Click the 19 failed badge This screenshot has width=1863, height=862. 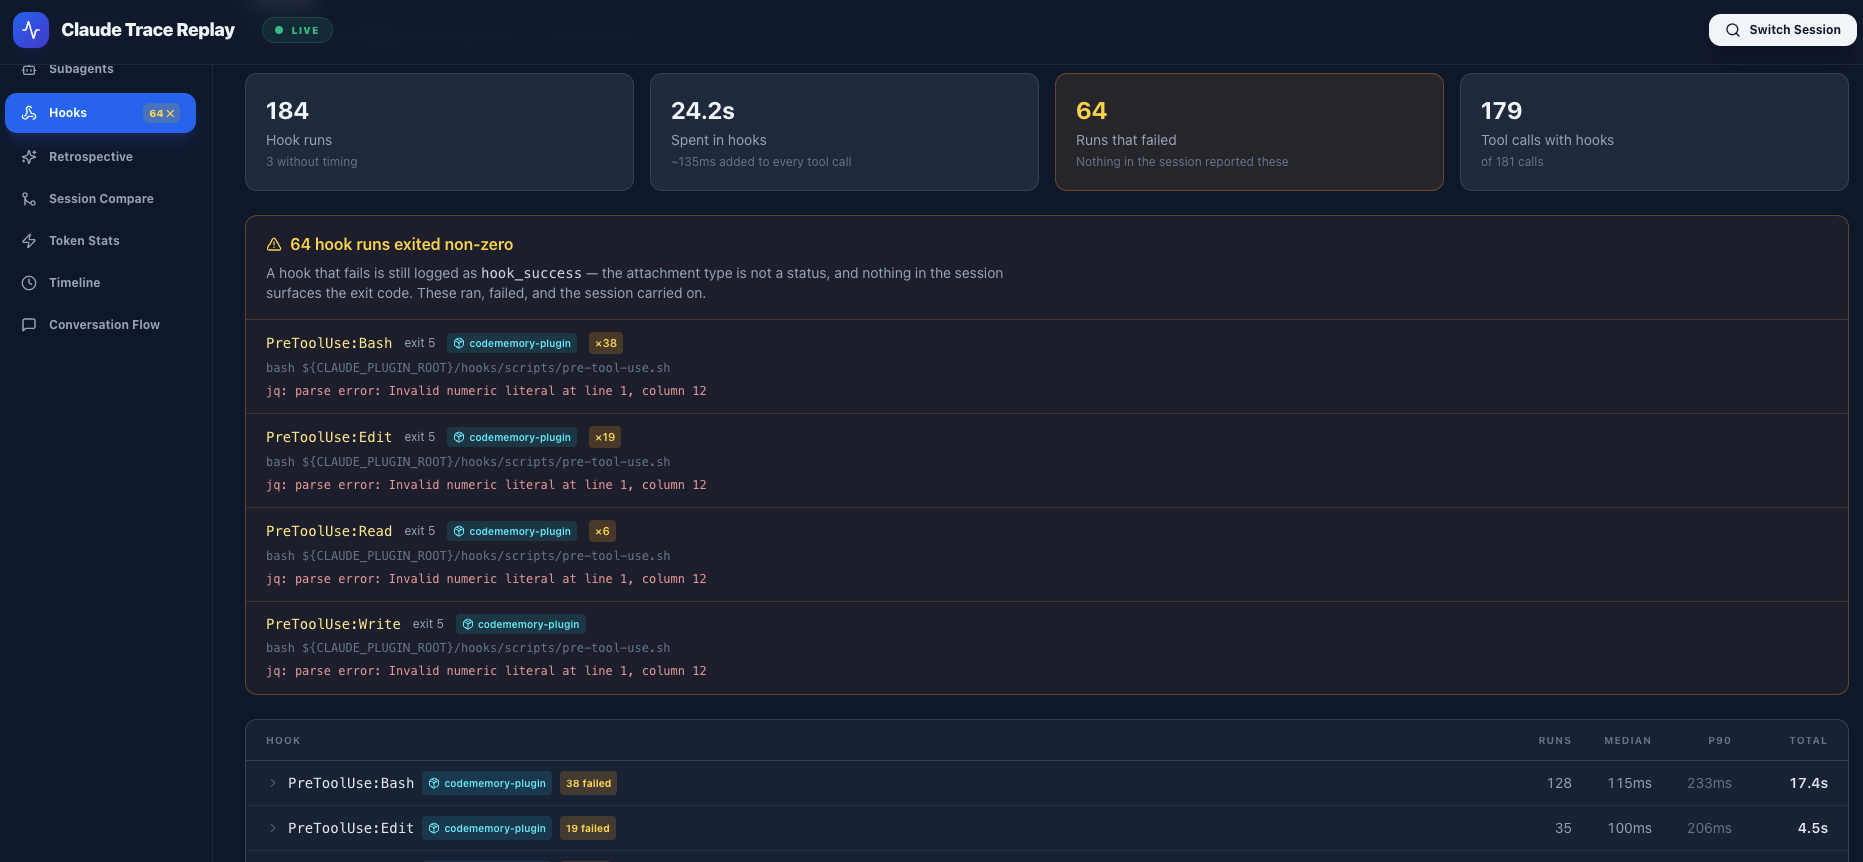click(587, 828)
